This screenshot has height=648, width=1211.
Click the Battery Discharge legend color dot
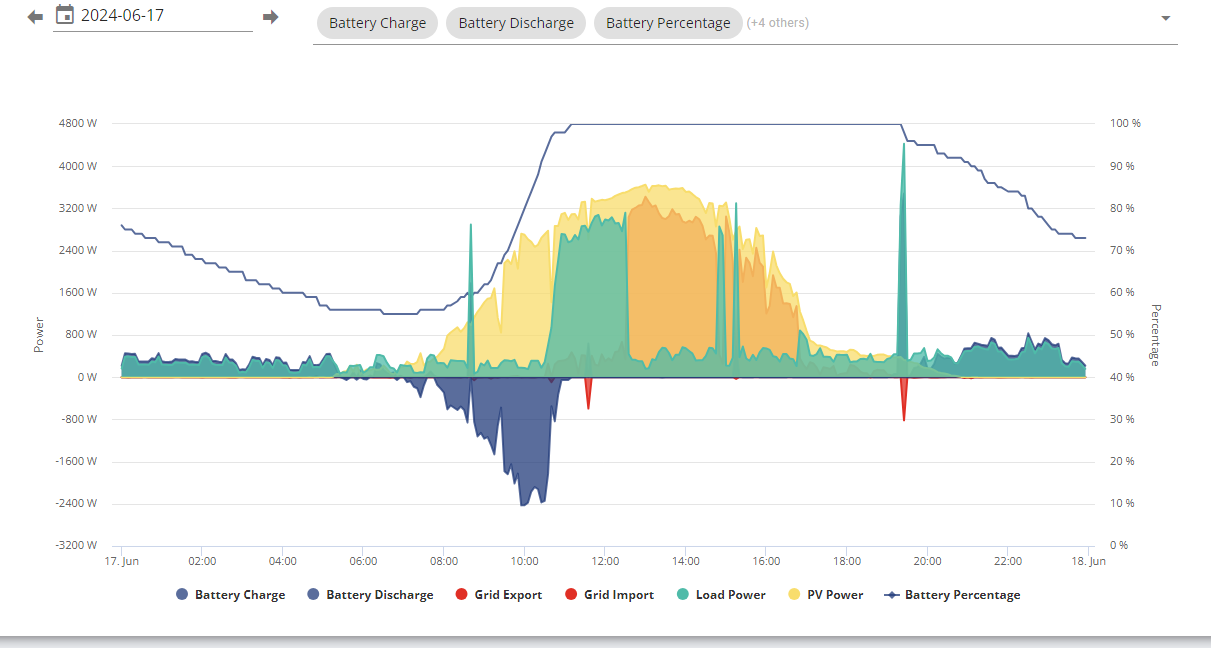pyautogui.click(x=313, y=595)
